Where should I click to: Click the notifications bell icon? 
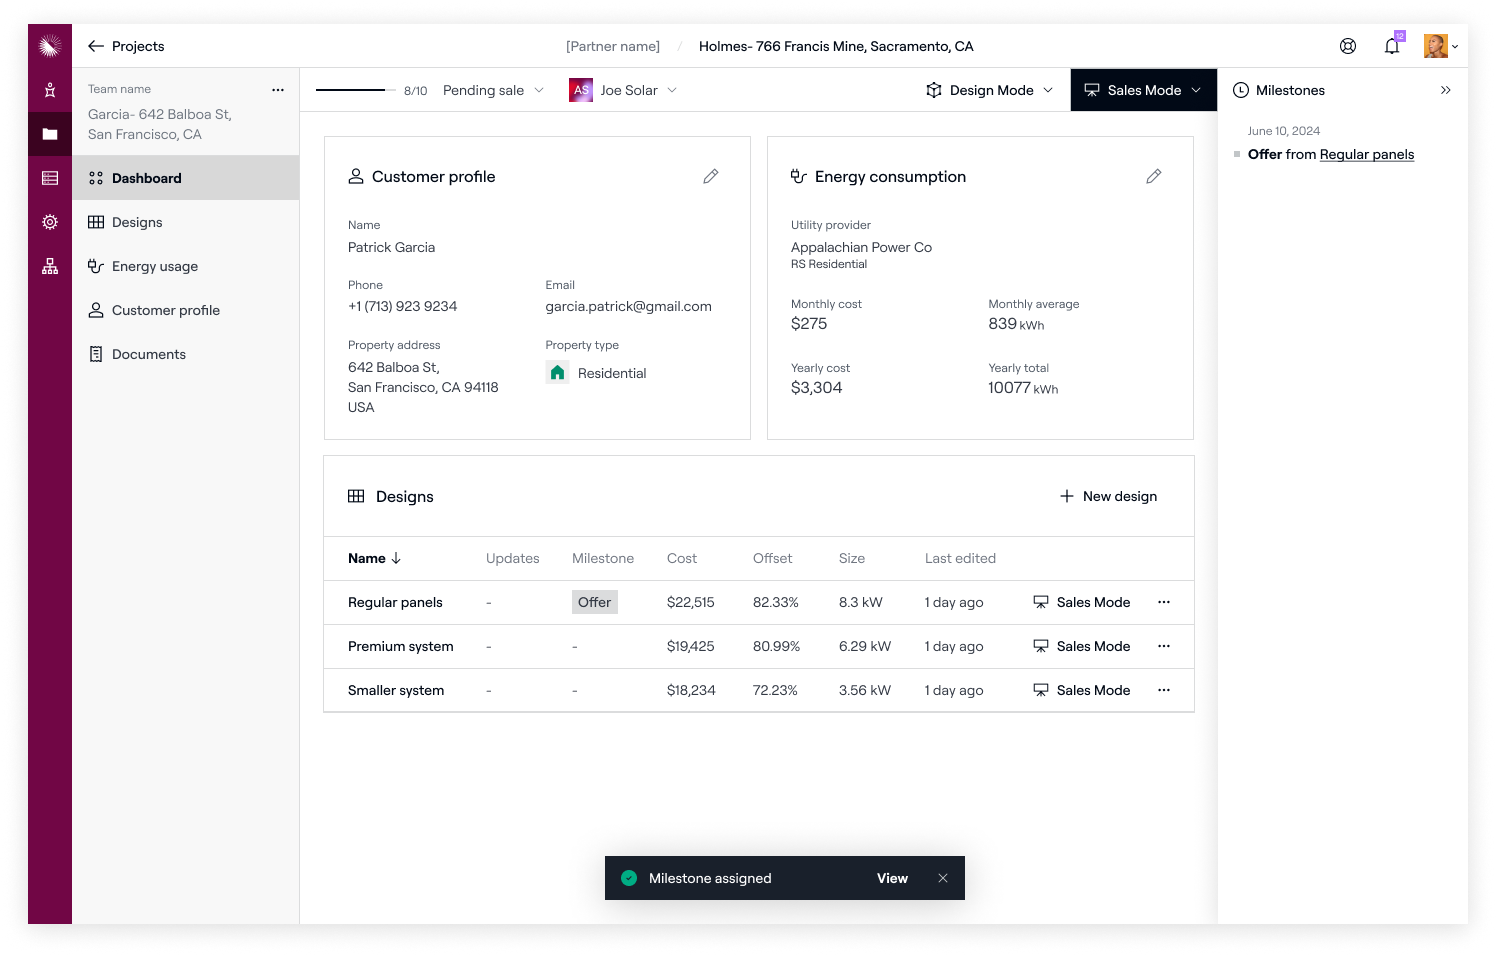(x=1391, y=46)
